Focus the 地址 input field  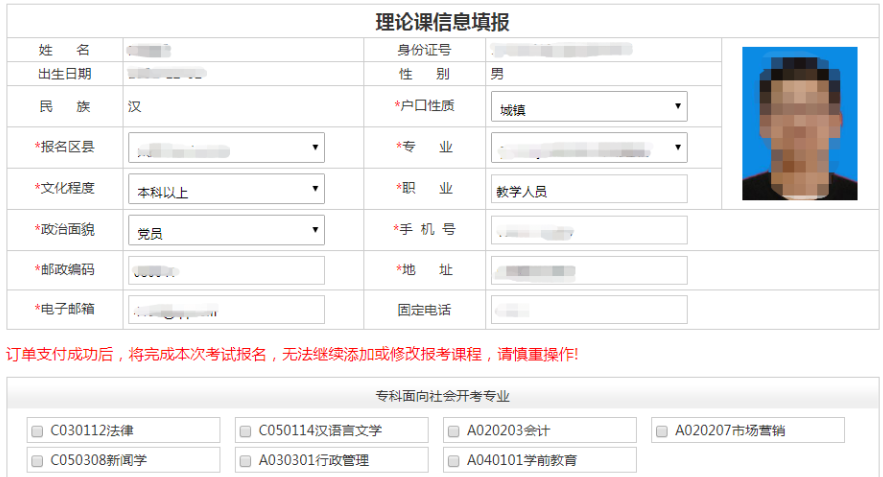pyautogui.click(x=588, y=271)
